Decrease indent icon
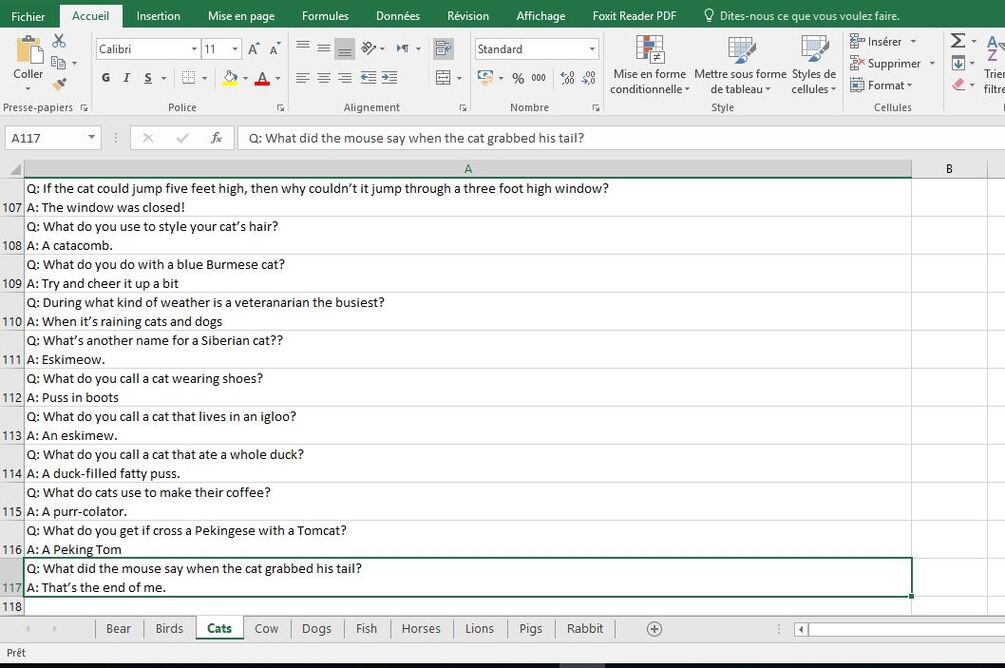Image resolution: width=1005 pixels, height=668 pixels. 369,78
